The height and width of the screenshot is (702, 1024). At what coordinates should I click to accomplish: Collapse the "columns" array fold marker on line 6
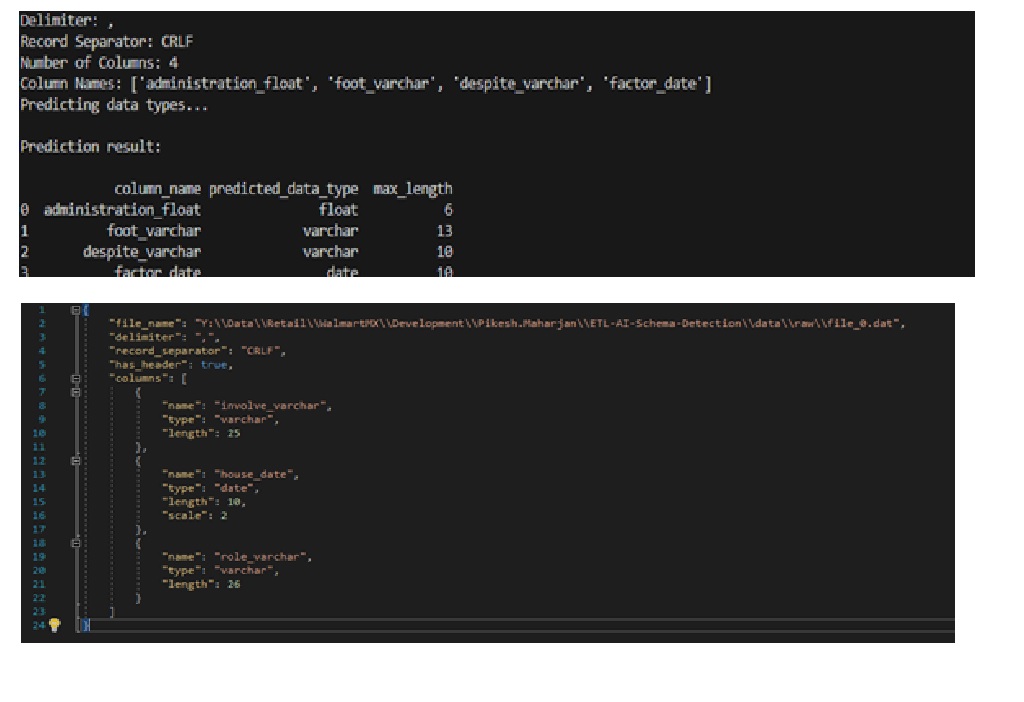click(x=76, y=378)
